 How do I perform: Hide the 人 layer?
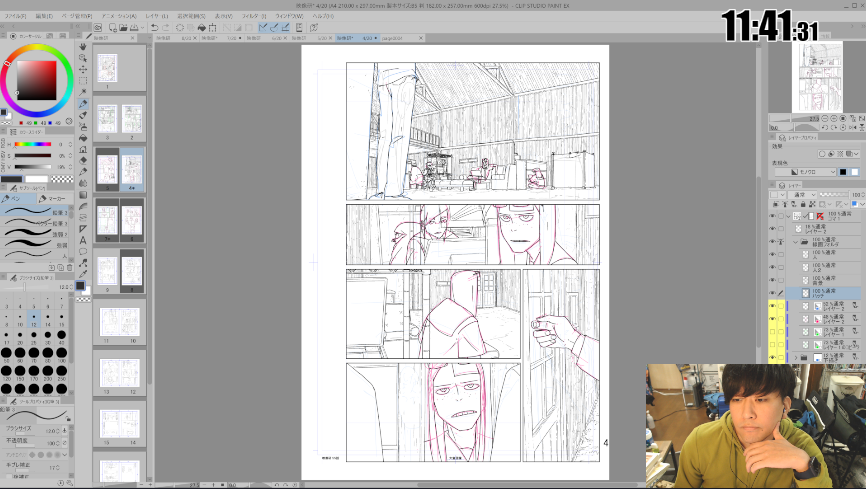[x=772, y=254]
